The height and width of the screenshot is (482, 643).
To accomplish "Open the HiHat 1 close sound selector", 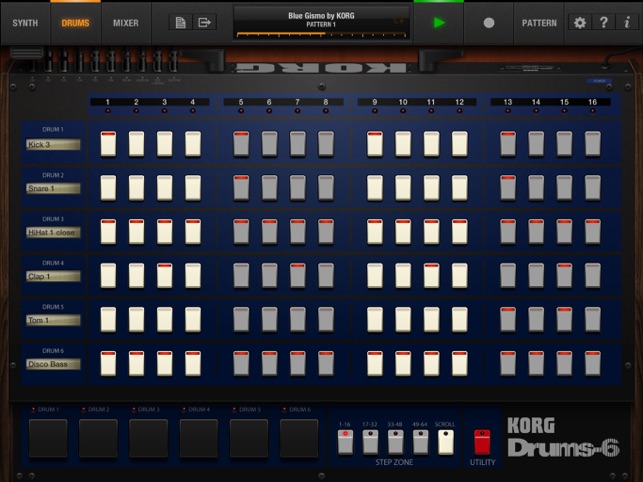I will pyautogui.click(x=53, y=232).
